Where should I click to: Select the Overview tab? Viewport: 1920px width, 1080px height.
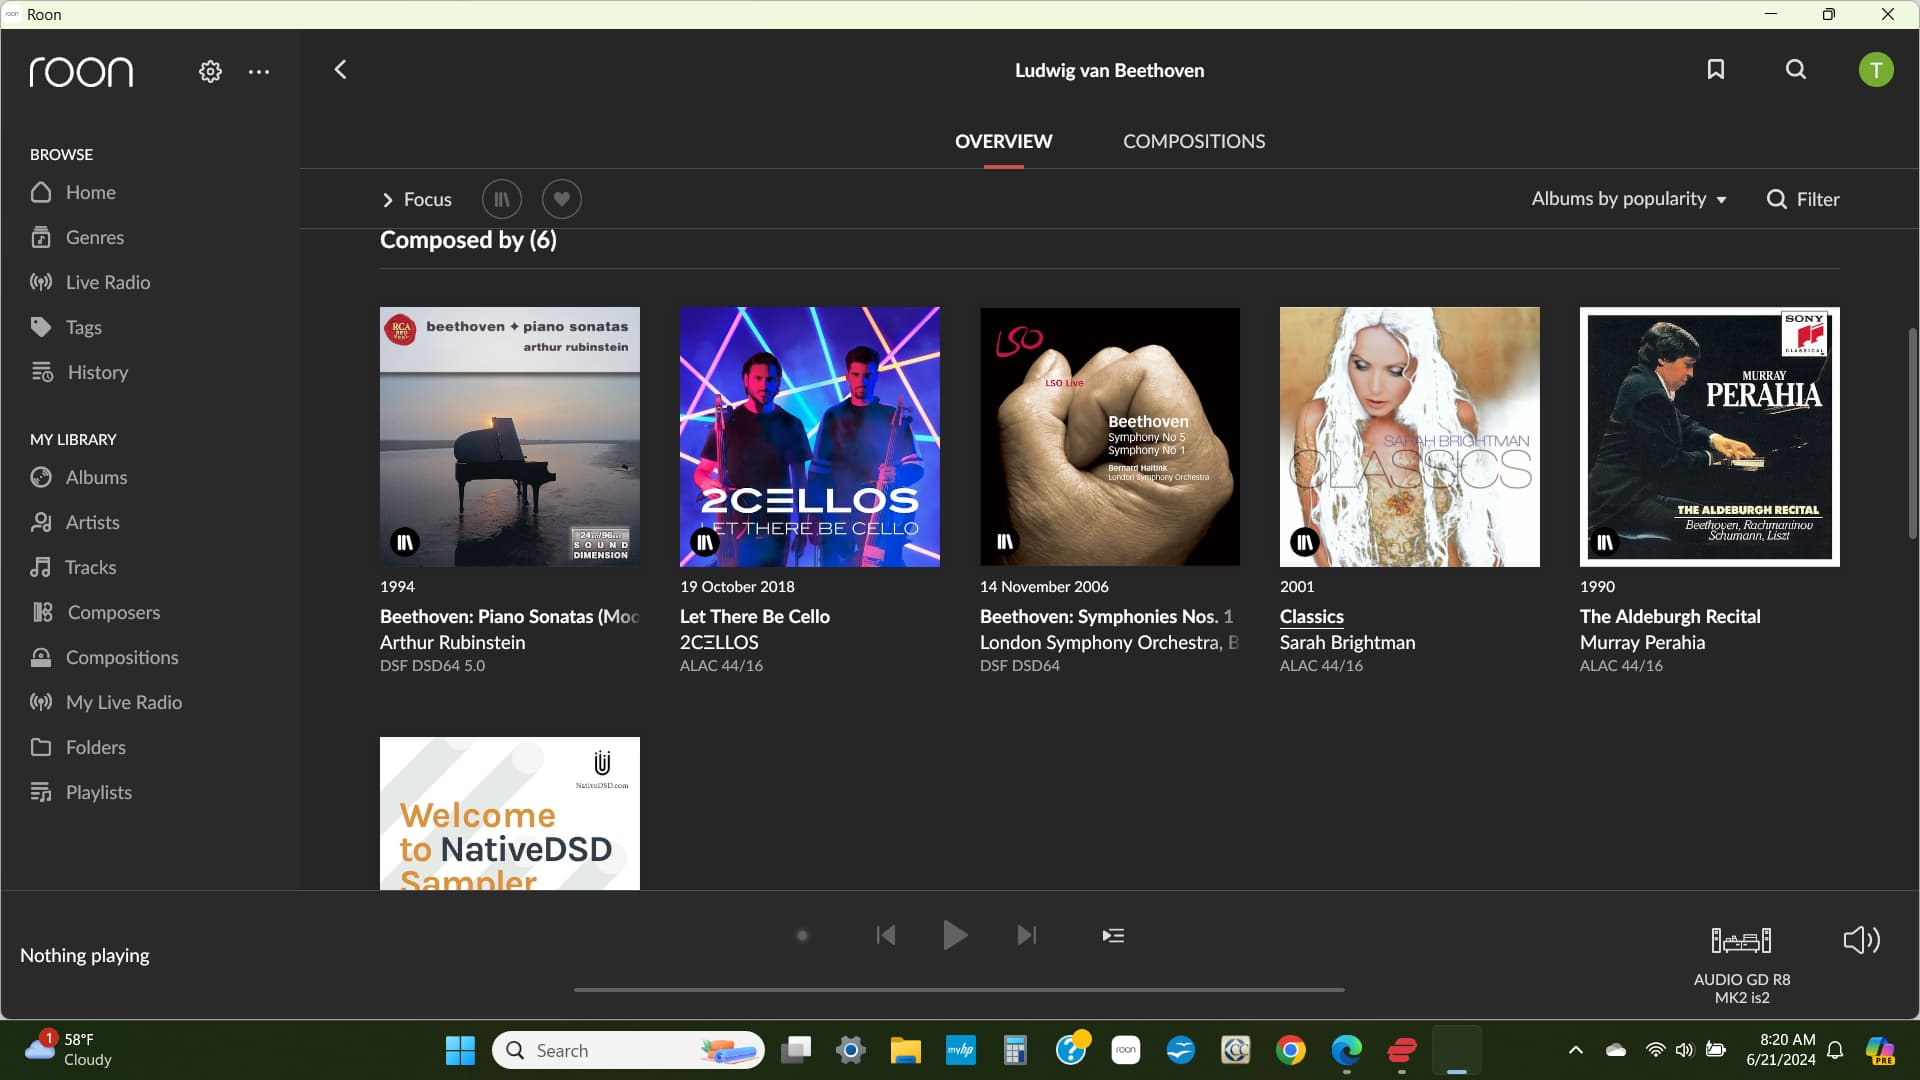tap(1003, 142)
